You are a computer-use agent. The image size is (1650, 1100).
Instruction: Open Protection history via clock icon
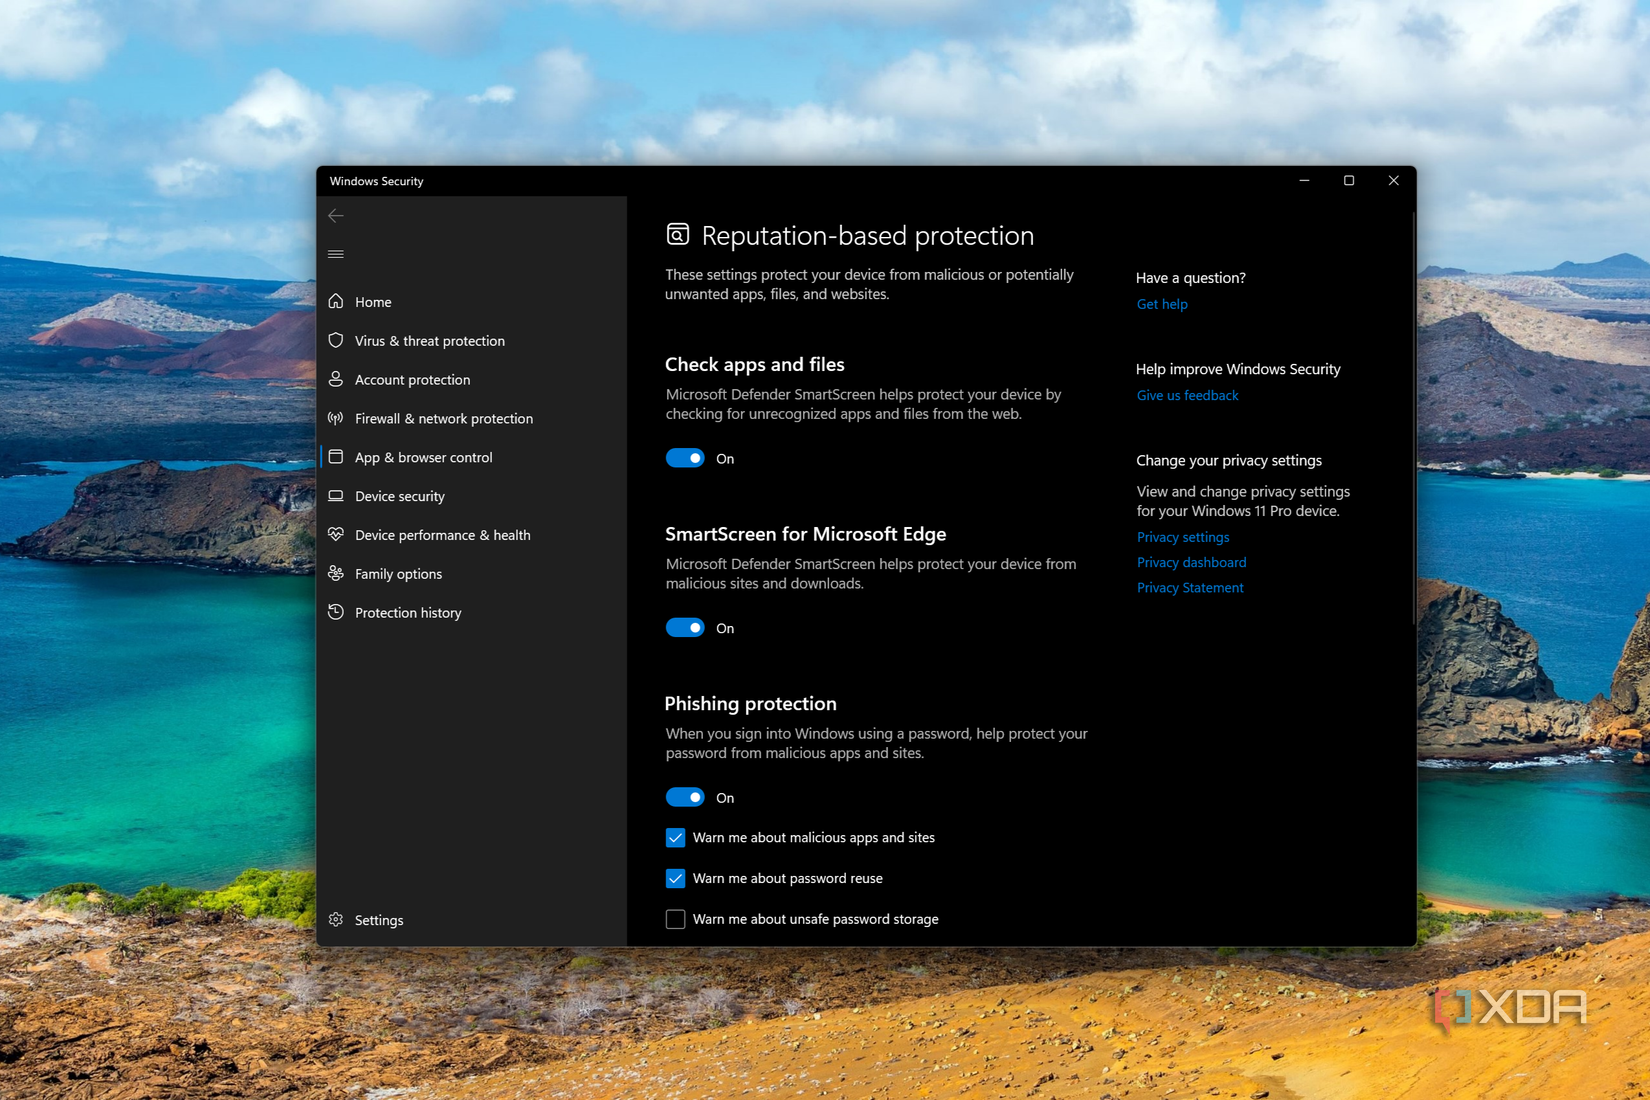tap(336, 612)
